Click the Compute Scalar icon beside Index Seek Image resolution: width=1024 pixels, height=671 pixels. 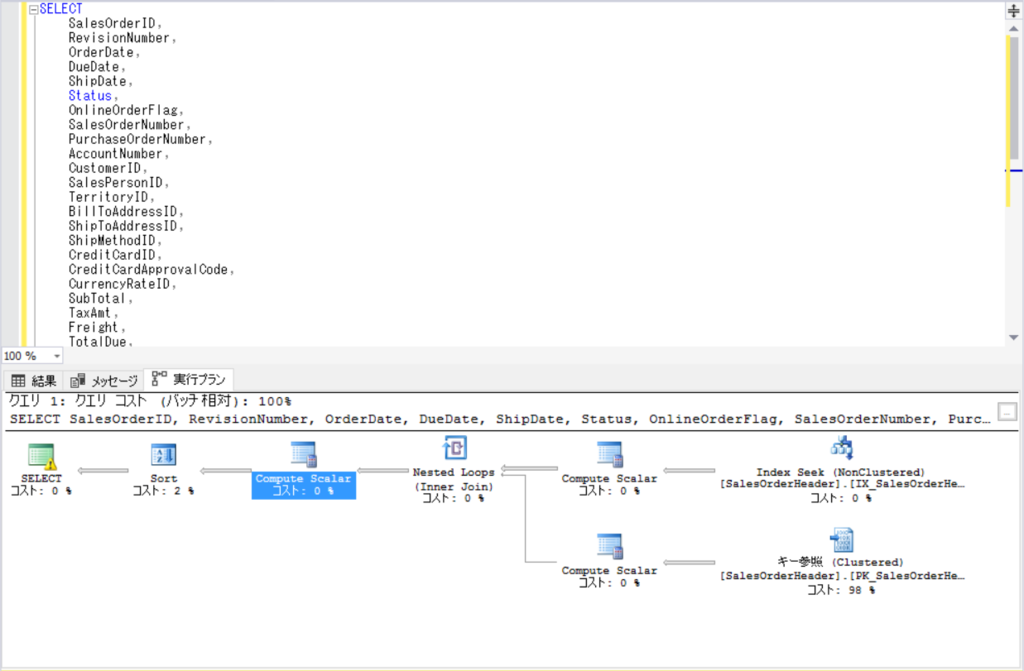(609, 455)
